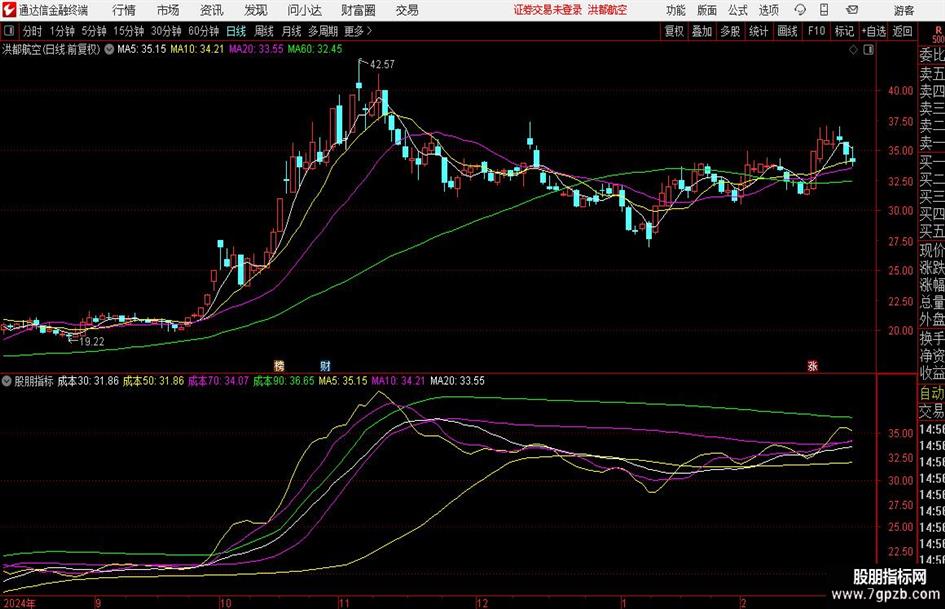Click the 叠加 toolbar button
The width and height of the screenshot is (945, 609).
point(702,31)
